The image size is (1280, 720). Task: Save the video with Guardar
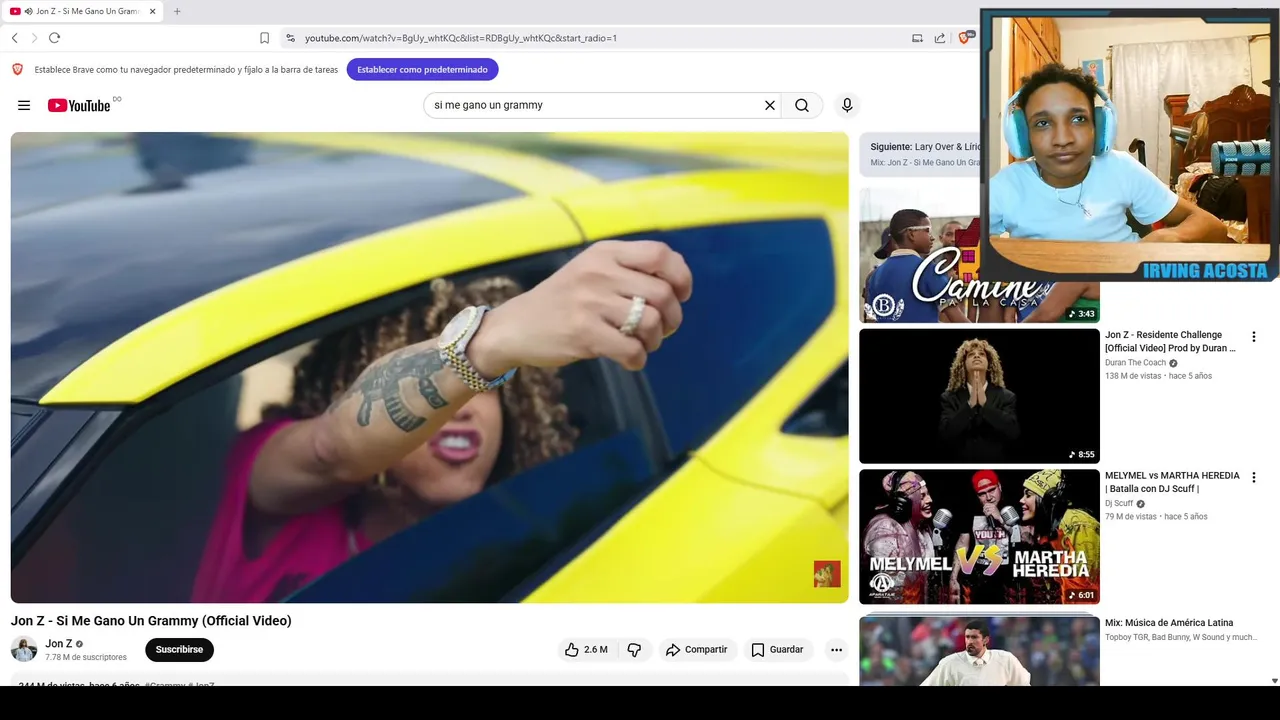(778, 650)
